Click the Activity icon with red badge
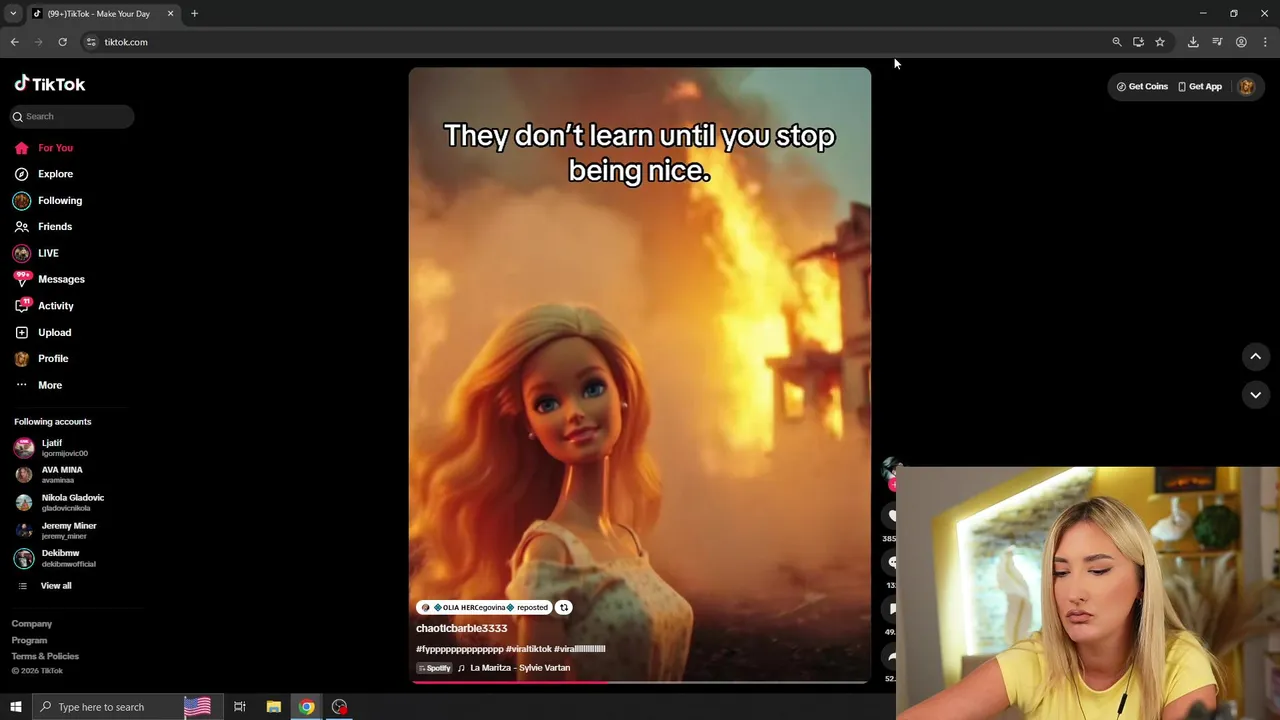 coord(21,306)
